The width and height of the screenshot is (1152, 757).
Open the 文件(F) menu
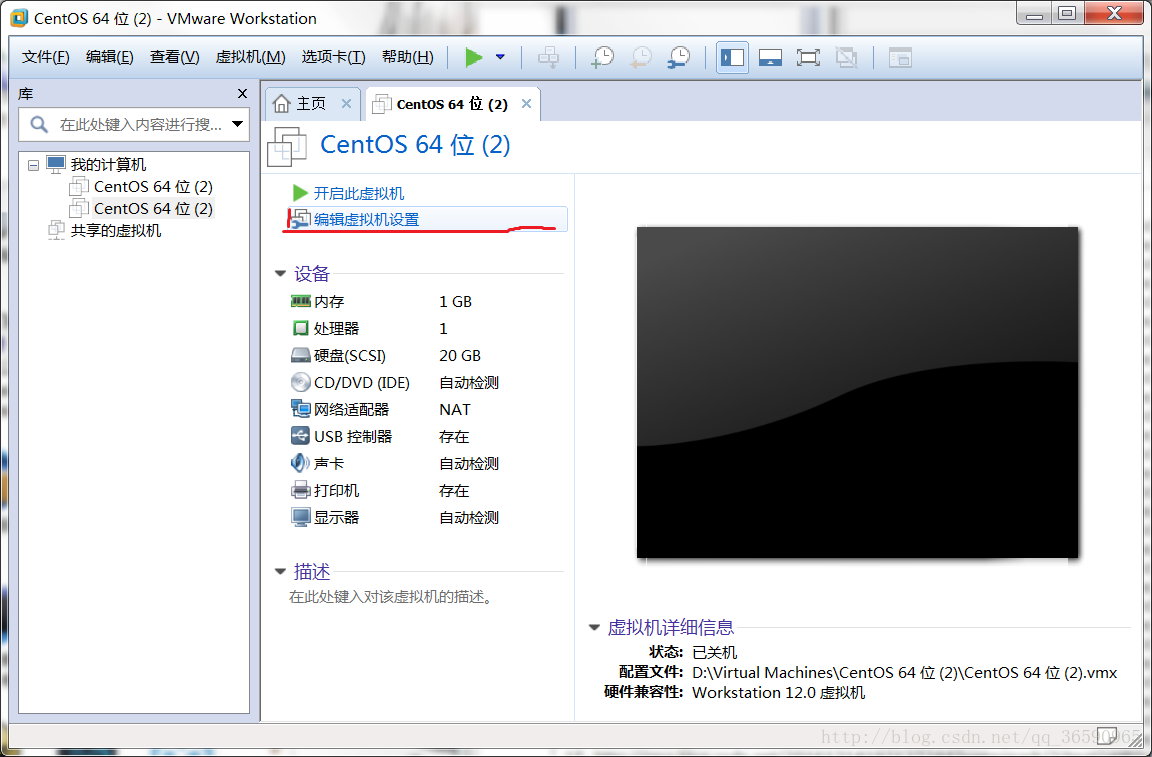point(46,57)
